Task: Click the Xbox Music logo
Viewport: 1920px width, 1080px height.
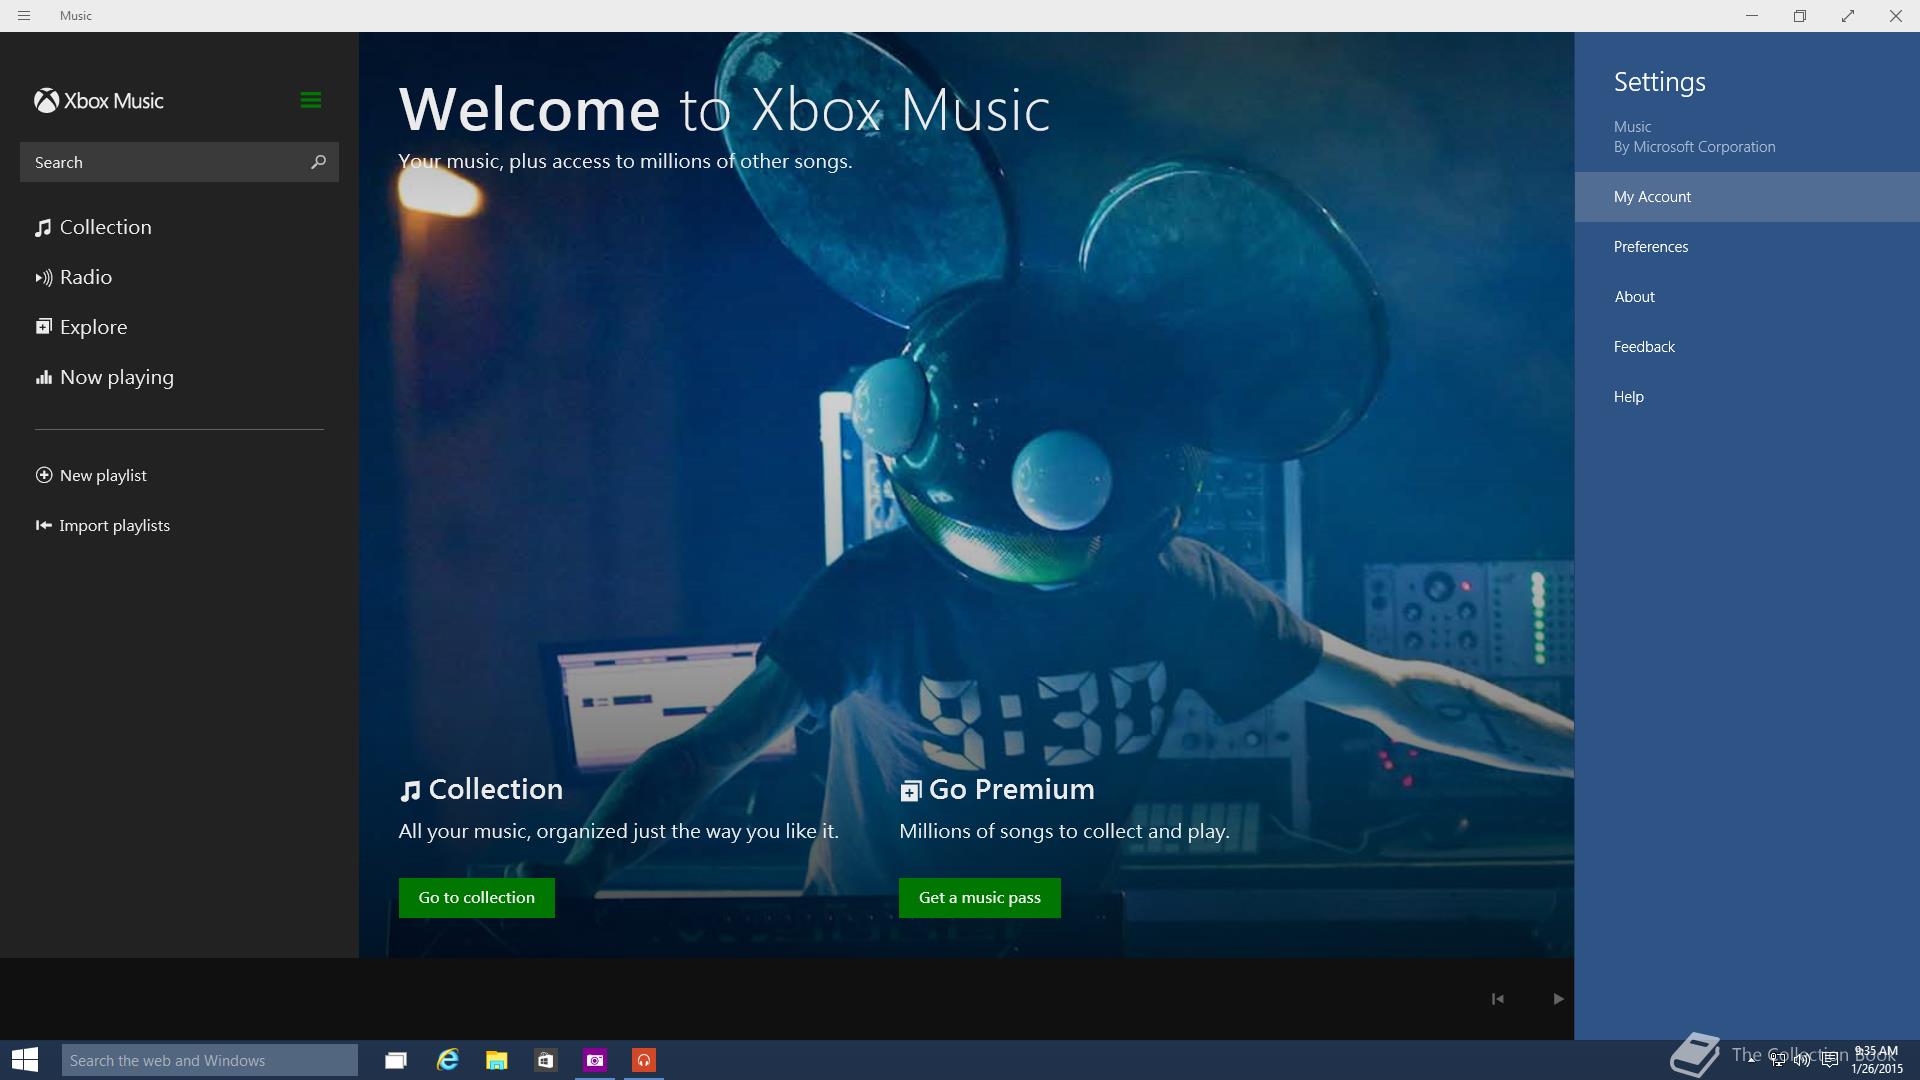Action: pyautogui.click(x=99, y=101)
